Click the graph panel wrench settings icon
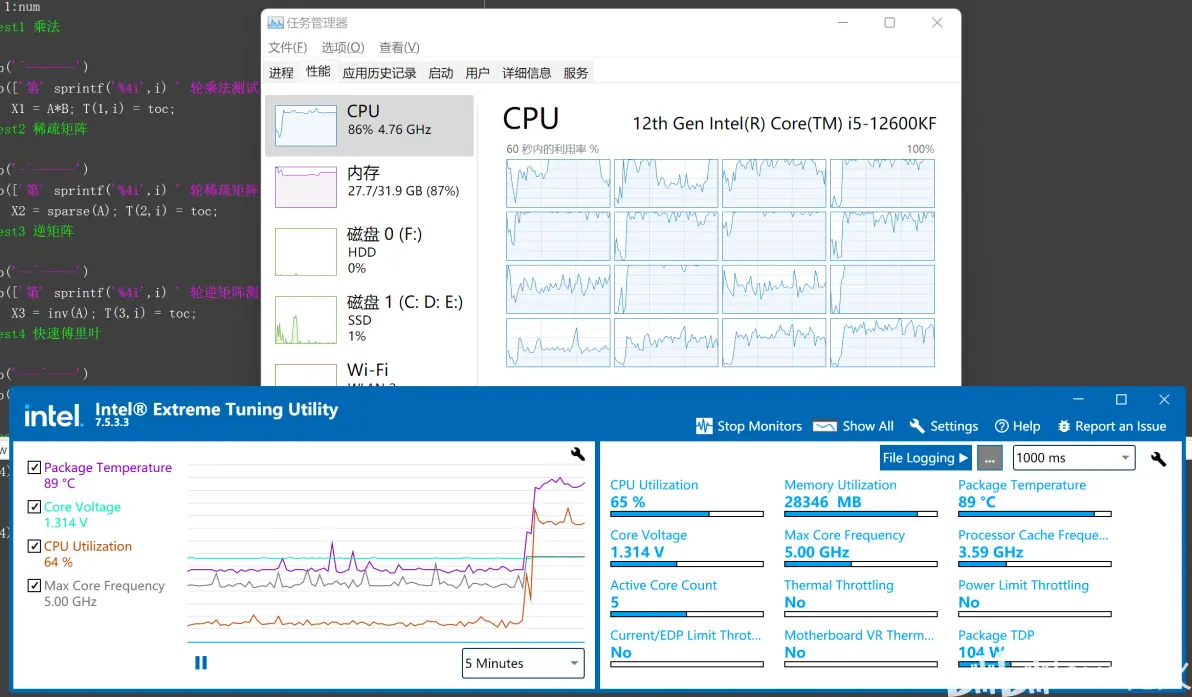The image size is (1192, 697). click(x=578, y=454)
